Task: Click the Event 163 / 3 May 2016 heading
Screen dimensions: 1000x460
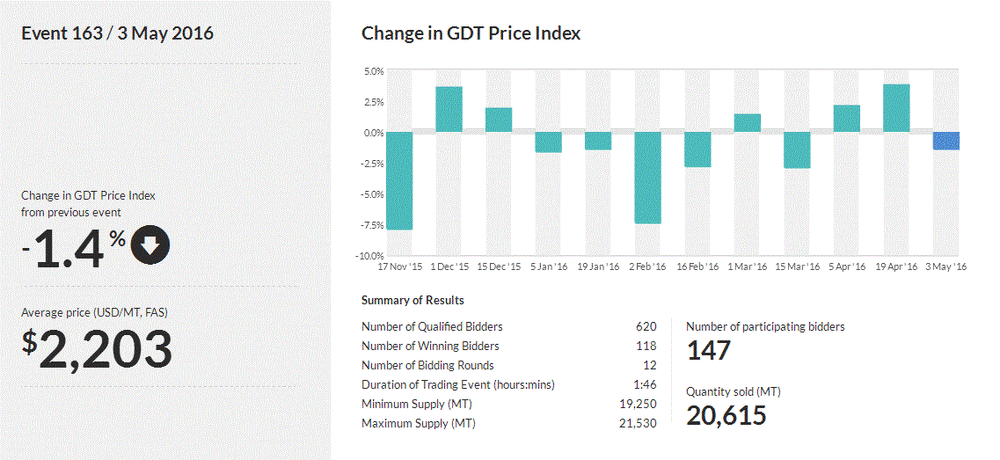Action: click(x=117, y=33)
